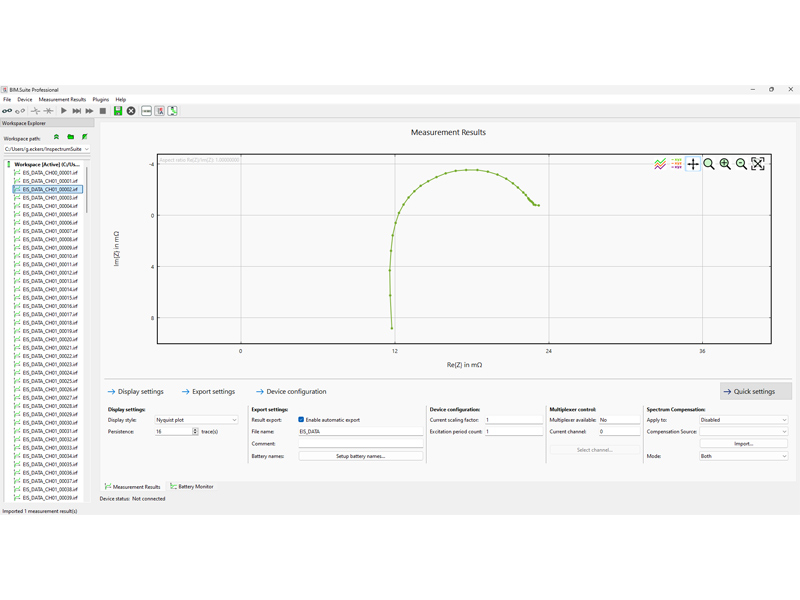Click the stop measurement square button
The height and width of the screenshot is (600, 800).
[102, 111]
